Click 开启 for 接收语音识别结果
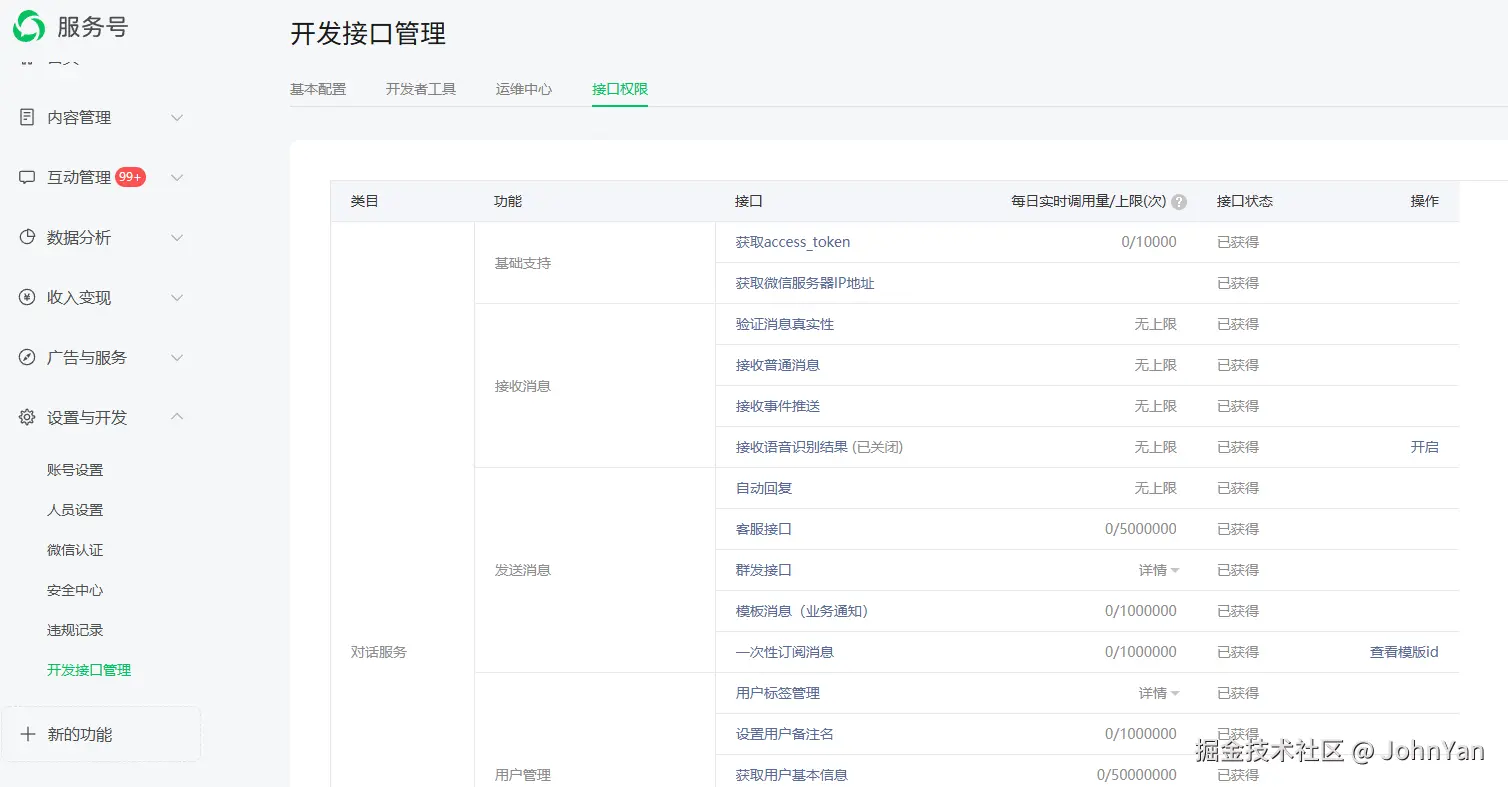 click(x=1425, y=447)
